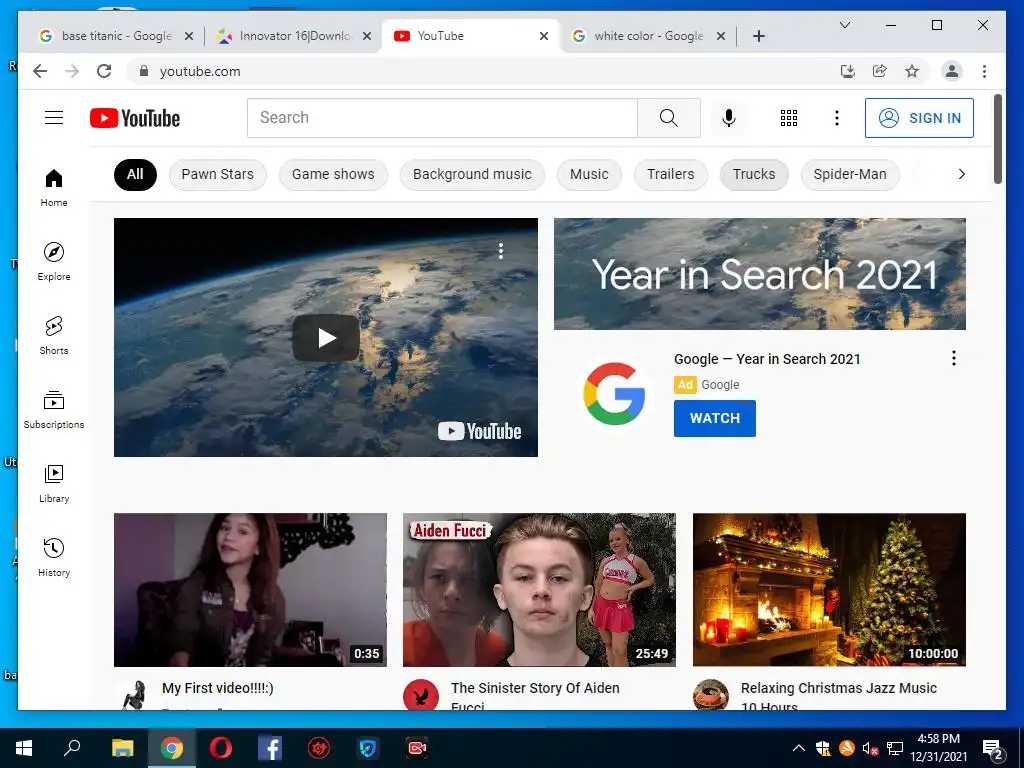Open Shorts in the sidebar

point(54,336)
